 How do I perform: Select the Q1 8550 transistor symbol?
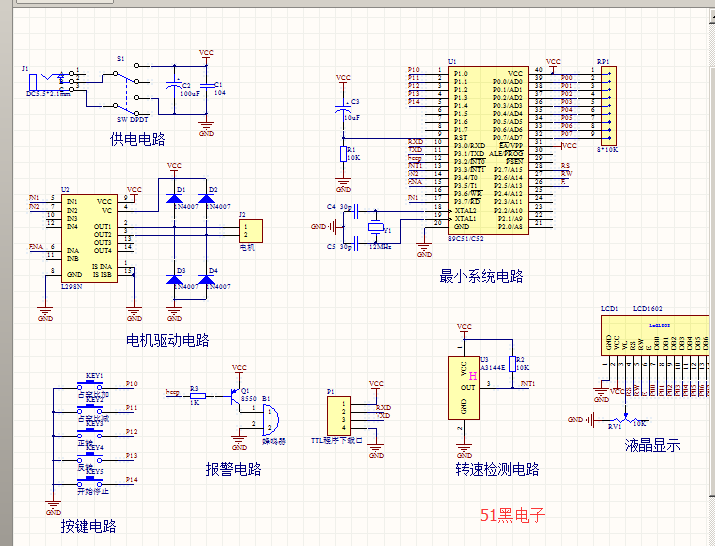(236, 398)
